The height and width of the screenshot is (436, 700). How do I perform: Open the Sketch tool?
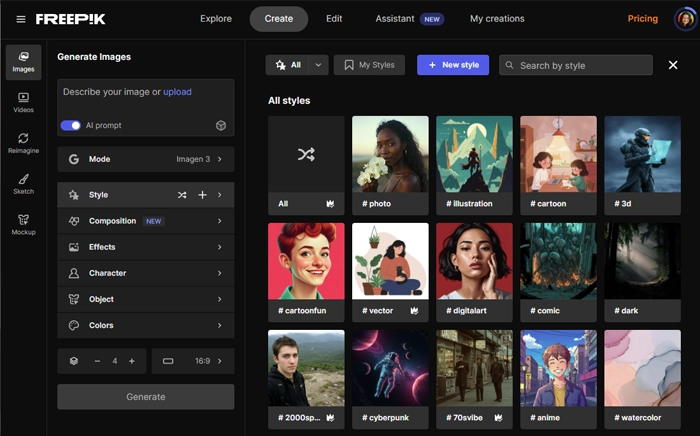pyautogui.click(x=24, y=184)
